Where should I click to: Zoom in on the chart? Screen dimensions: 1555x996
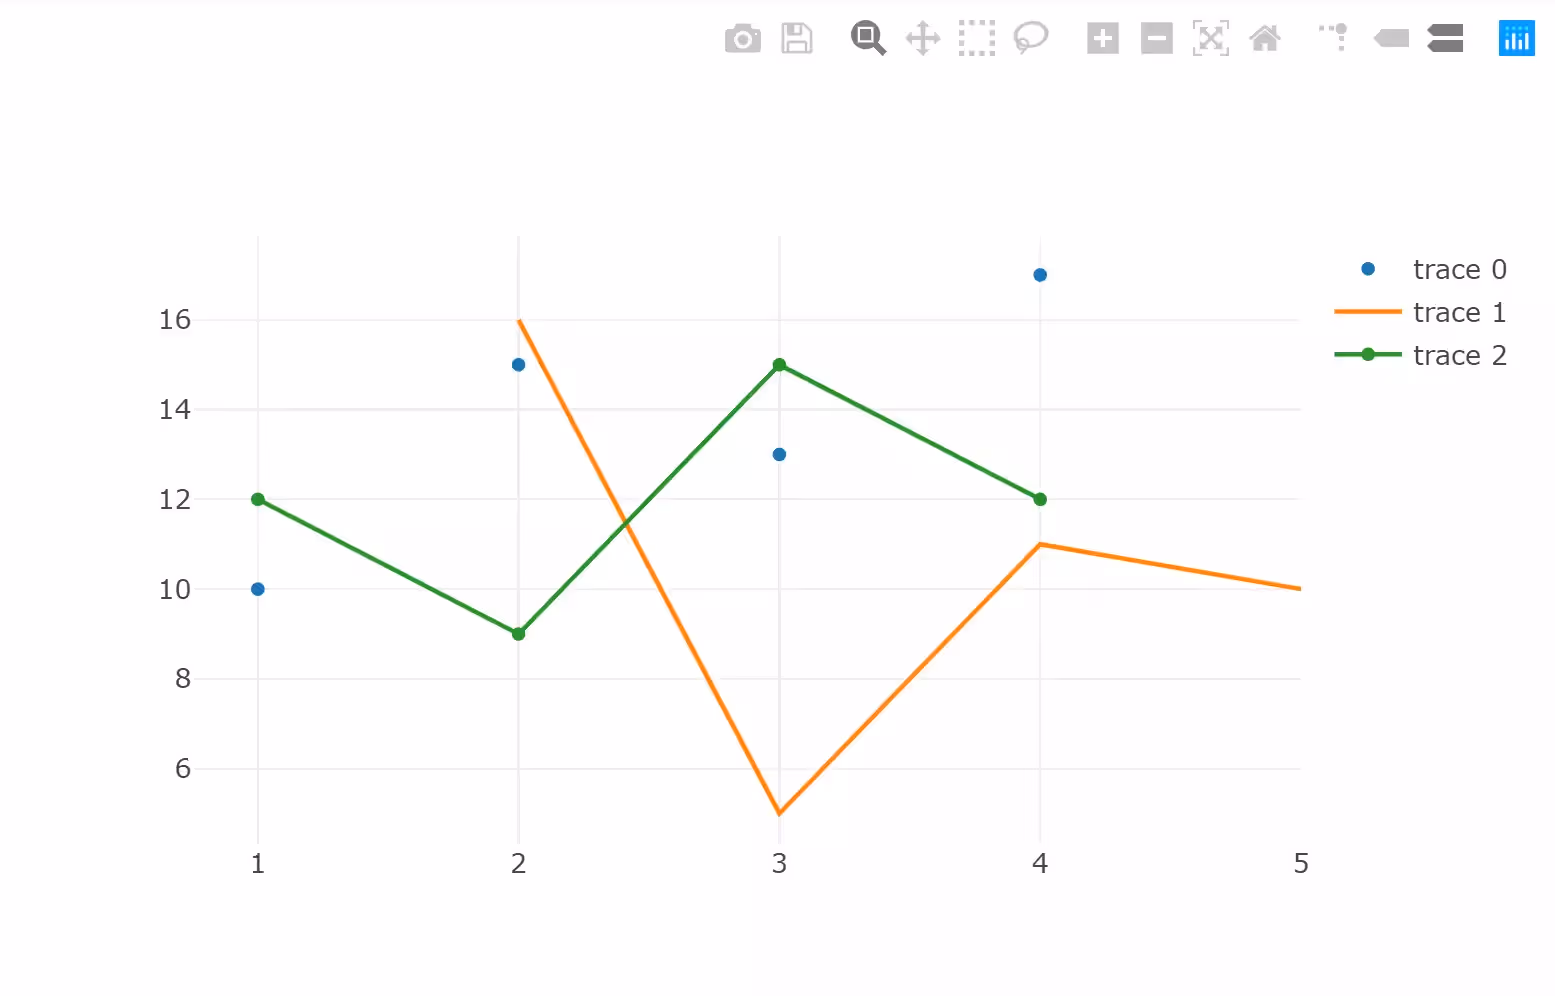[1102, 38]
